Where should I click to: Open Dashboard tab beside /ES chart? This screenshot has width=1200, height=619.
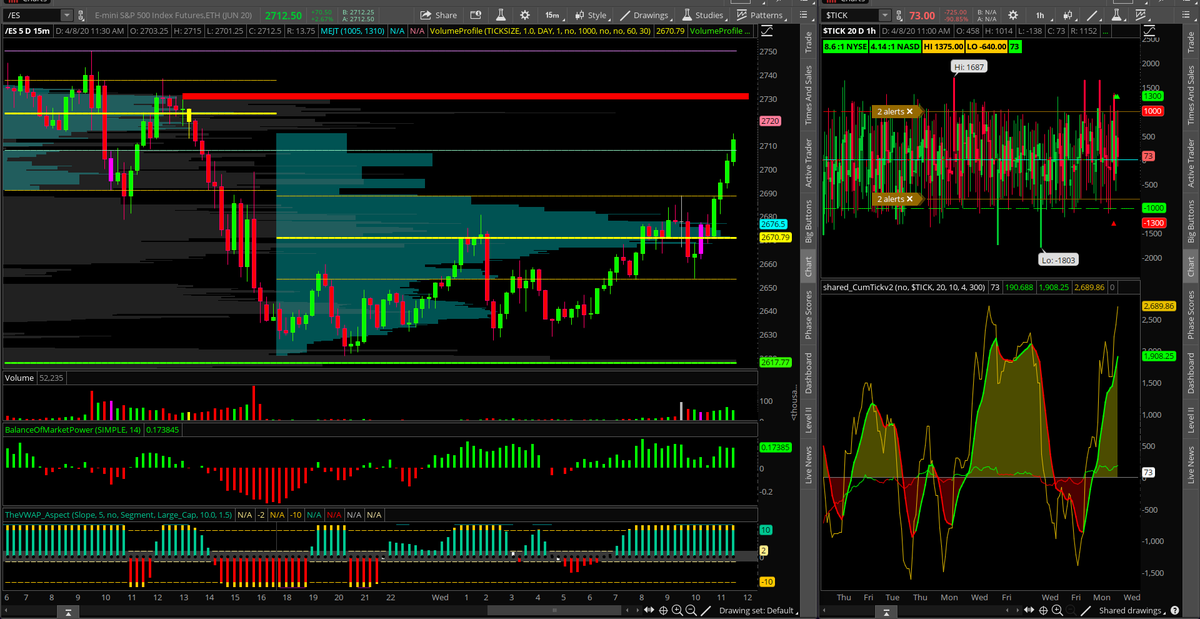(808, 372)
